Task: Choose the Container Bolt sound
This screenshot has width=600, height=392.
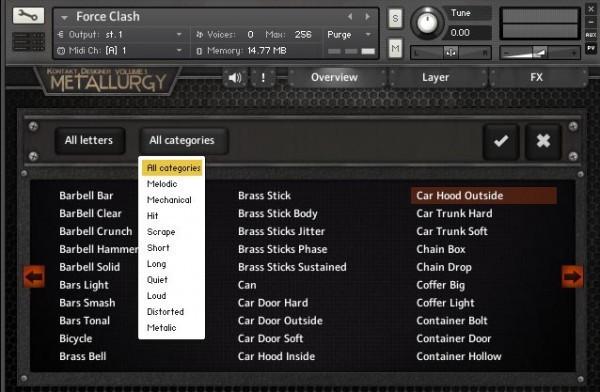Action: click(452, 321)
